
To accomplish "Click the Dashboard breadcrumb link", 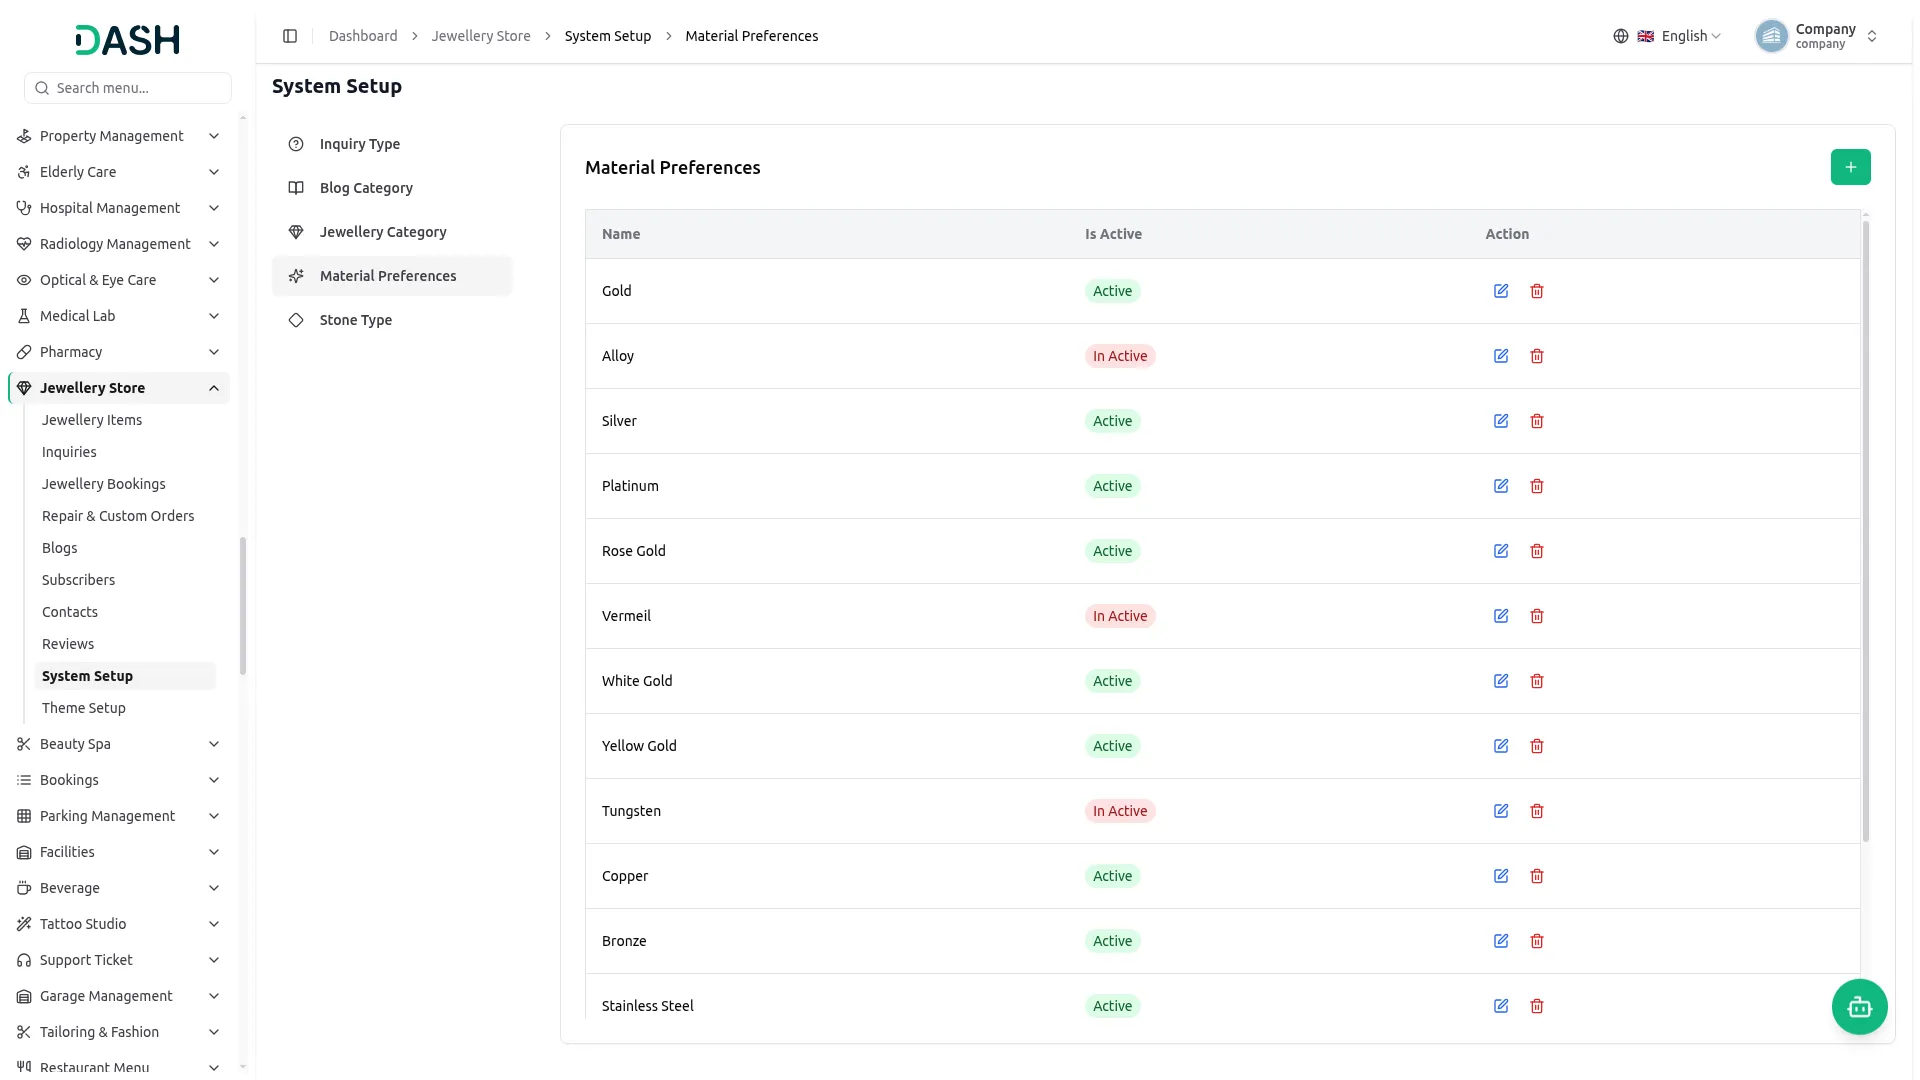I will pos(363,36).
